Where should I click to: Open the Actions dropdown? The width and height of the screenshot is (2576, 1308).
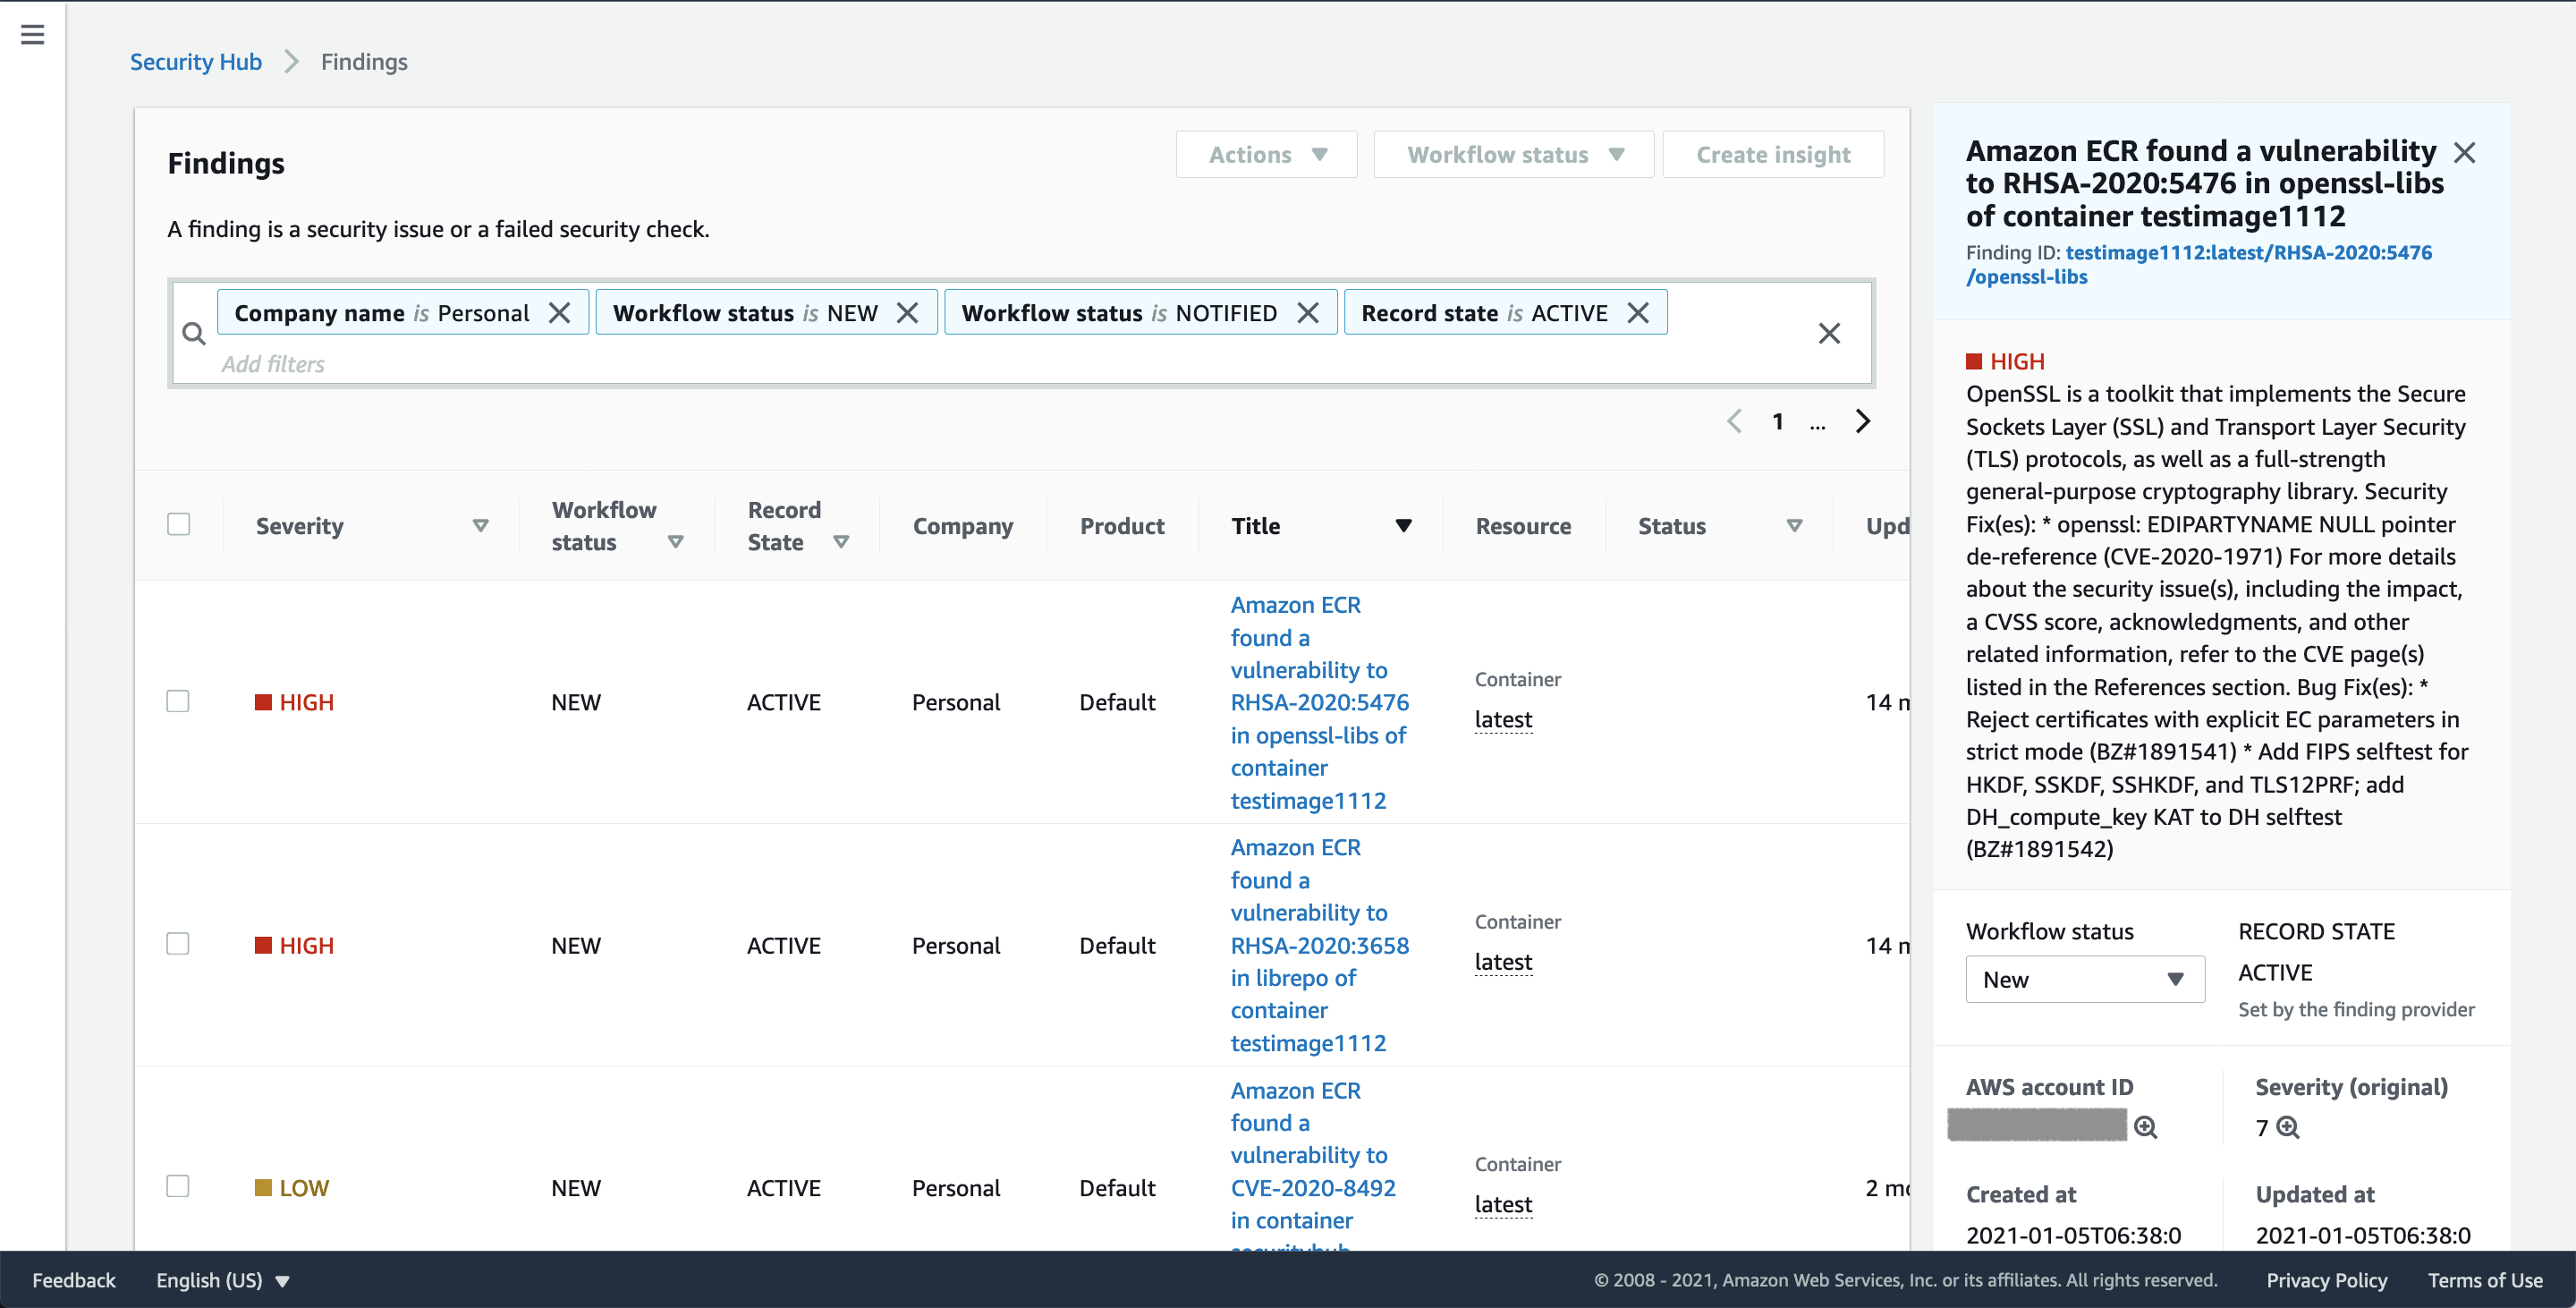pos(1266,155)
